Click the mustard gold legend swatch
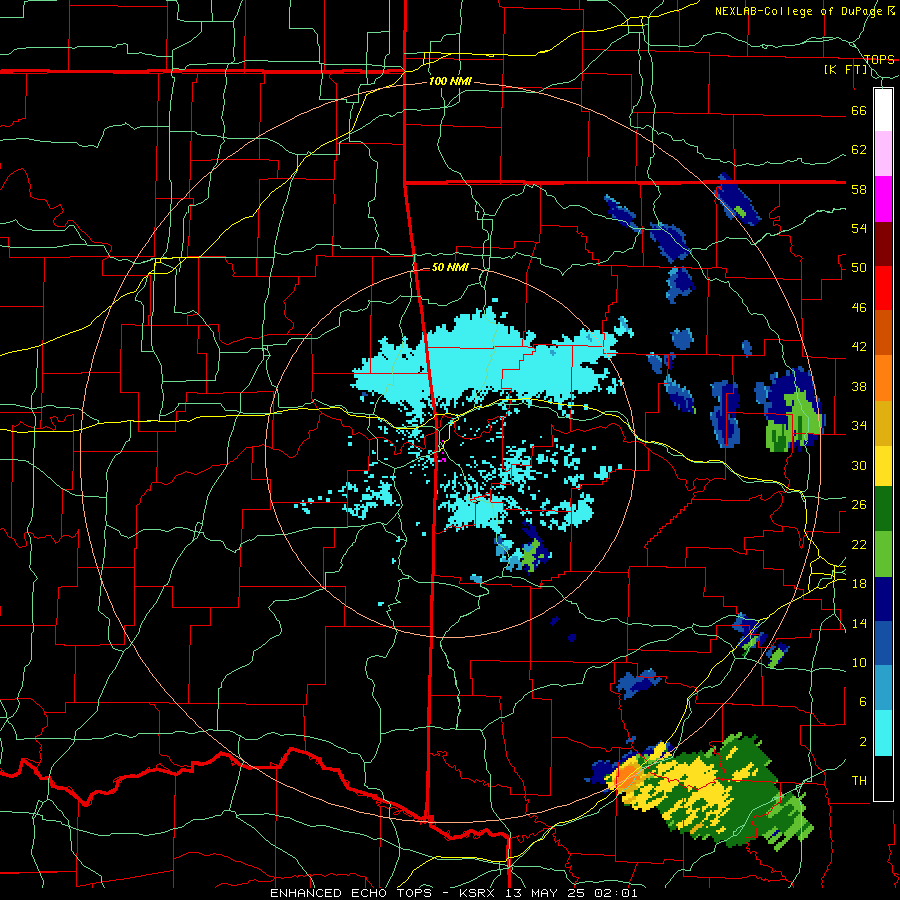900x900 pixels. [883, 422]
